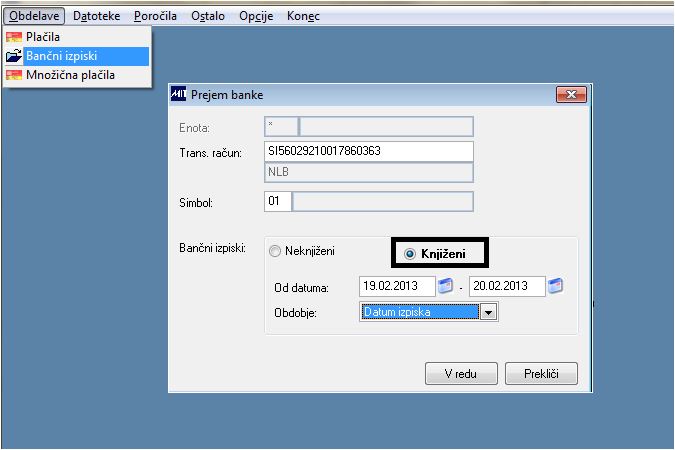Expand the Obdobje dropdown arrow
The width and height of the screenshot is (675, 450).
pyautogui.click(x=489, y=312)
